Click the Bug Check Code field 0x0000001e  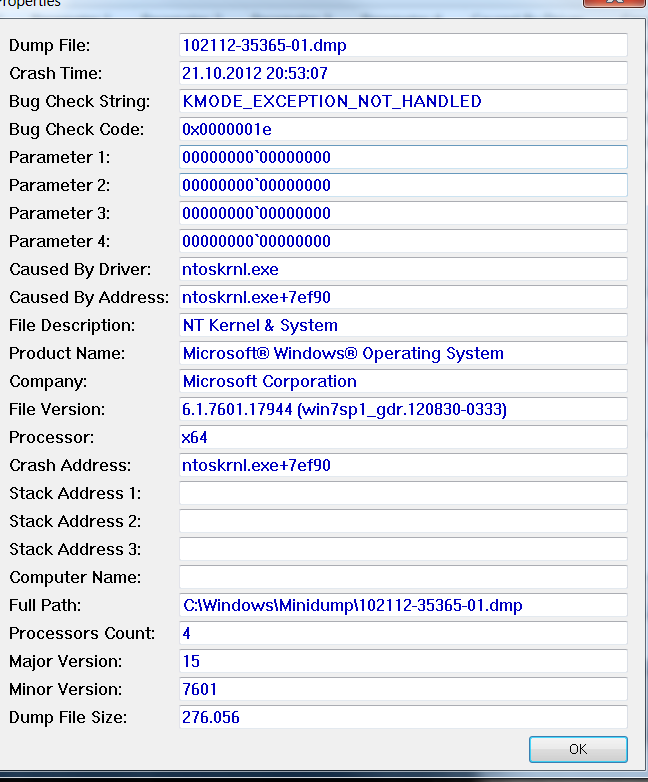coord(403,129)
